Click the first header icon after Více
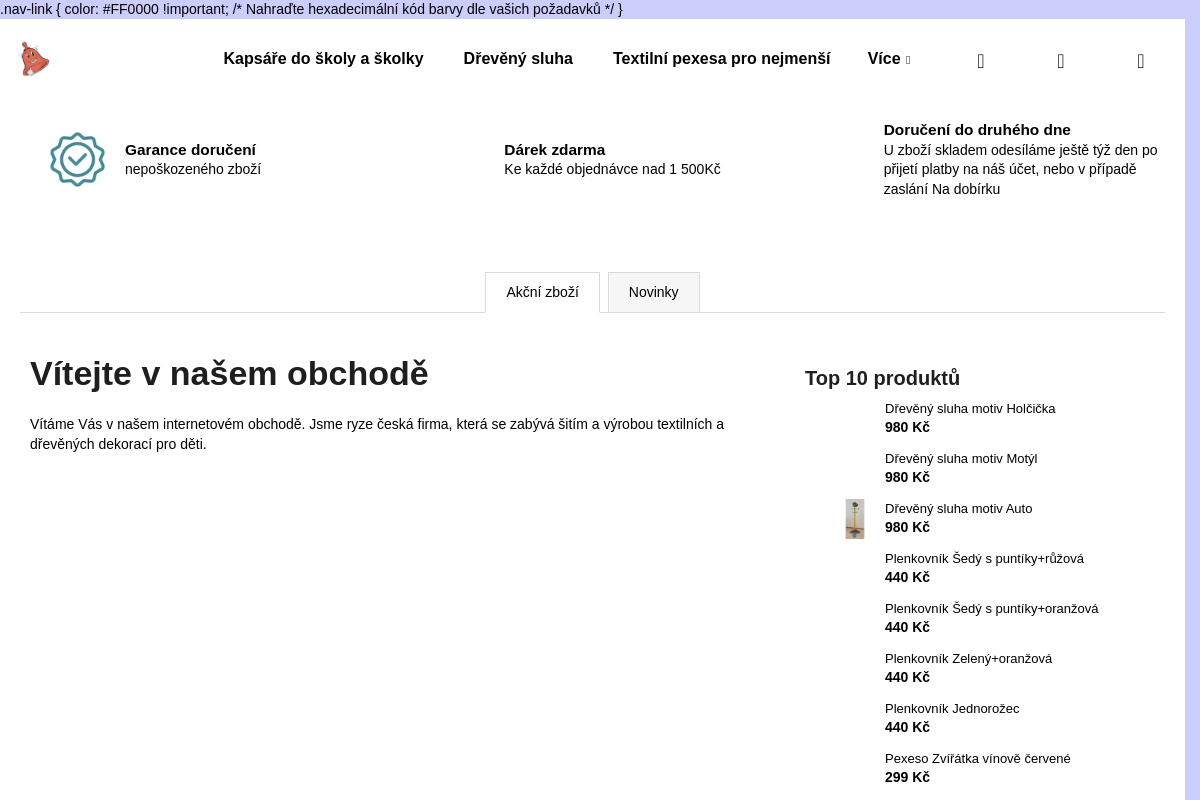 pyautogui.click(x=980, y=61)
